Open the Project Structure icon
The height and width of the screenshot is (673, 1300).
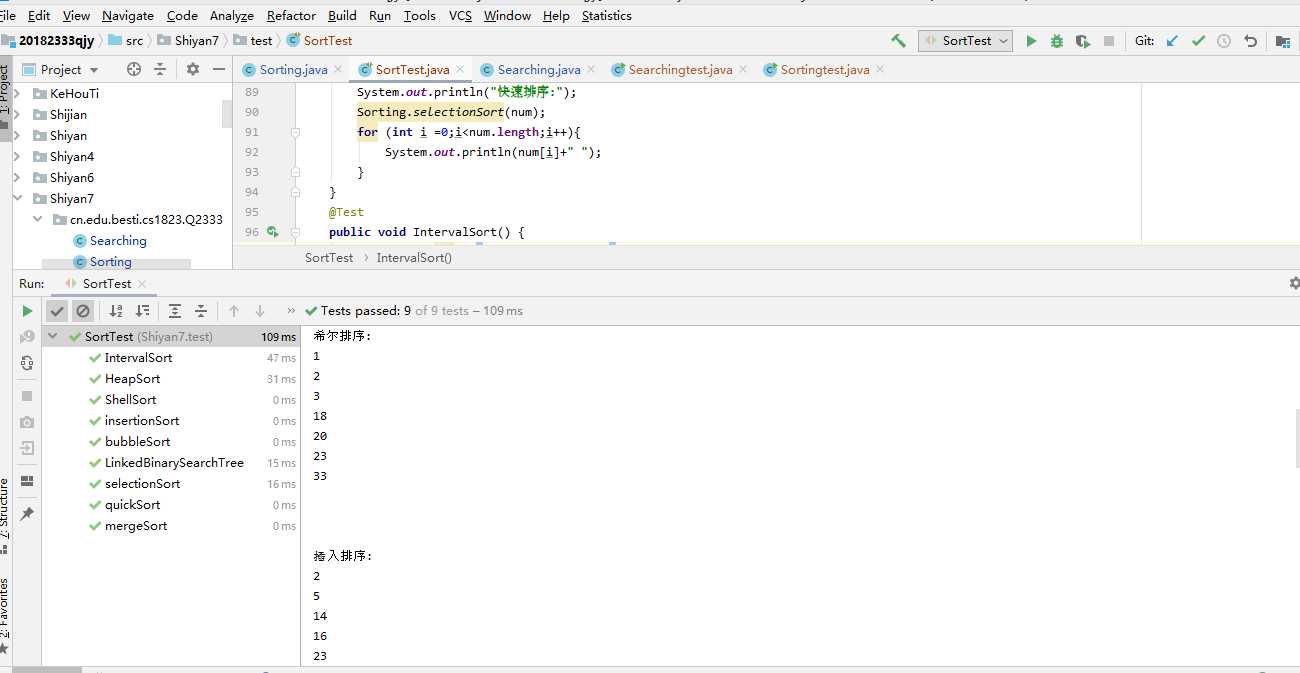pyautogui.click(x=1283, y=41)
